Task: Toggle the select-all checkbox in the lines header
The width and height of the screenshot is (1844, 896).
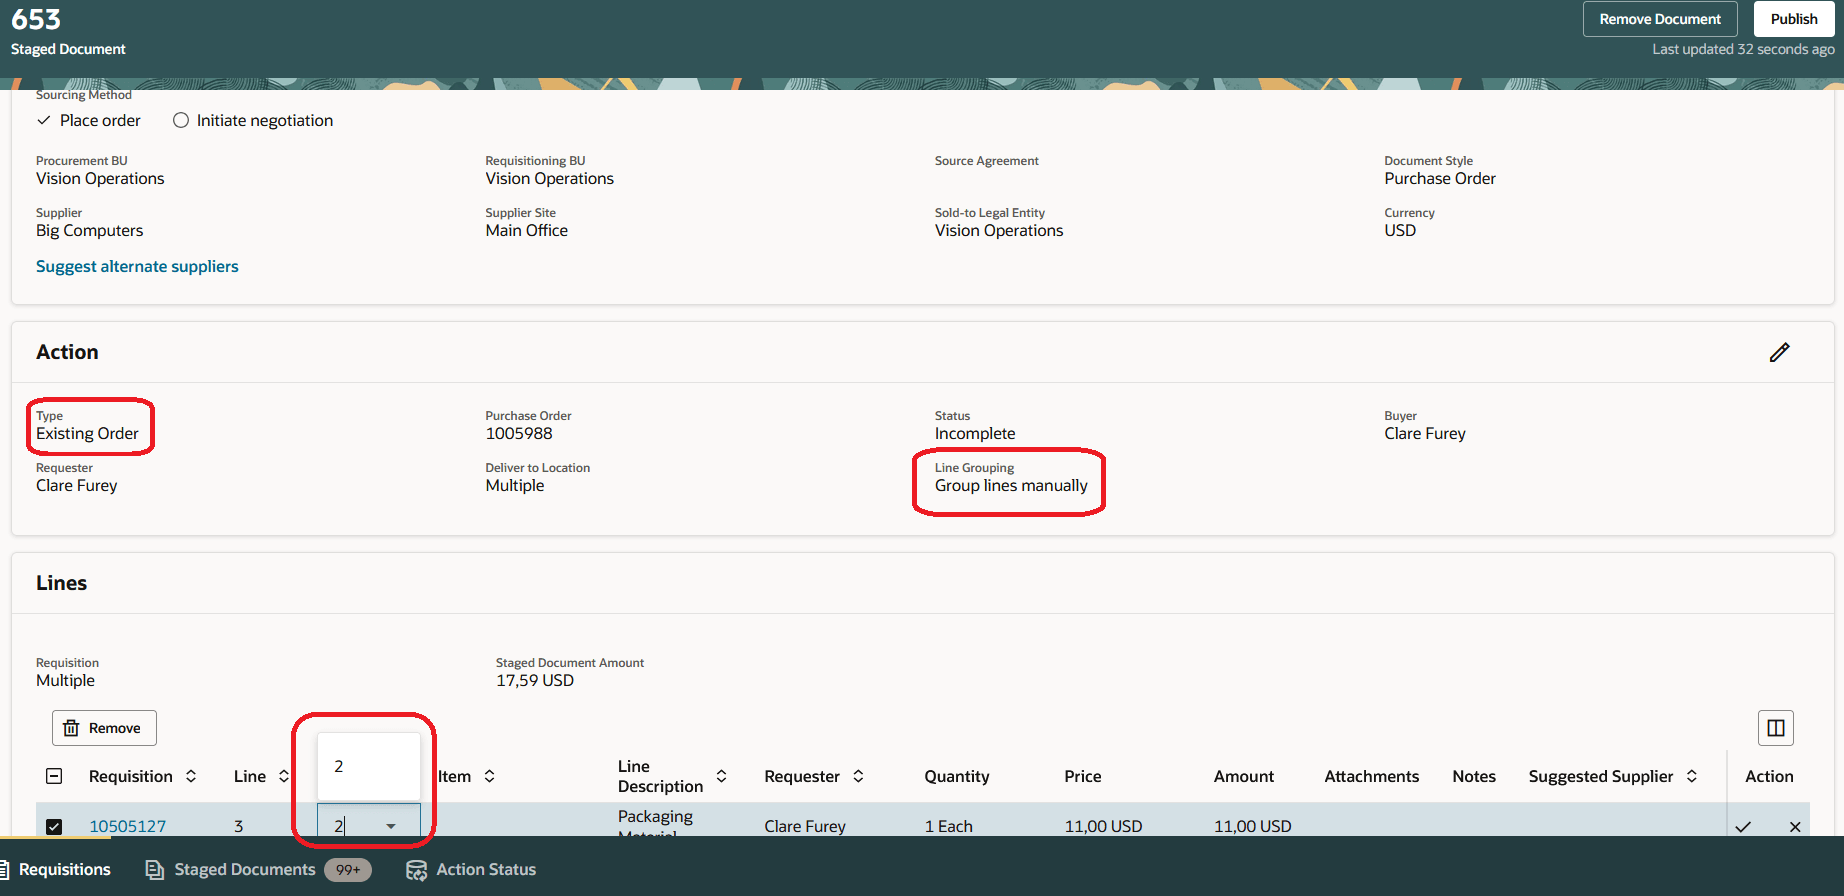Action: click(54, 776)
